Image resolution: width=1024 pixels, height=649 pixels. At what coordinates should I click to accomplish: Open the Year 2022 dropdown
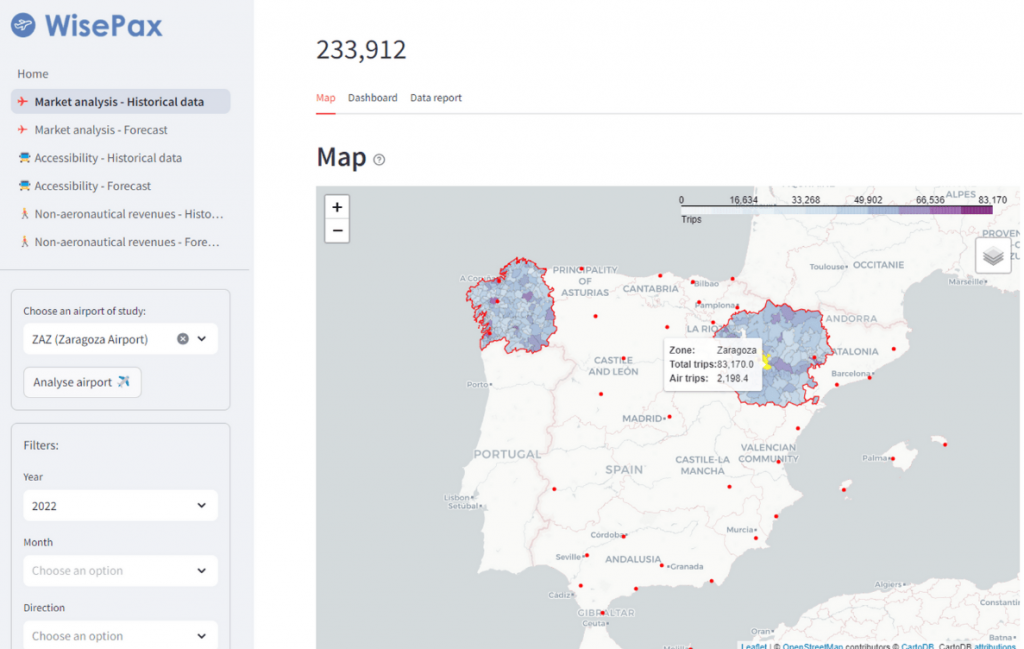pos(120,506)
